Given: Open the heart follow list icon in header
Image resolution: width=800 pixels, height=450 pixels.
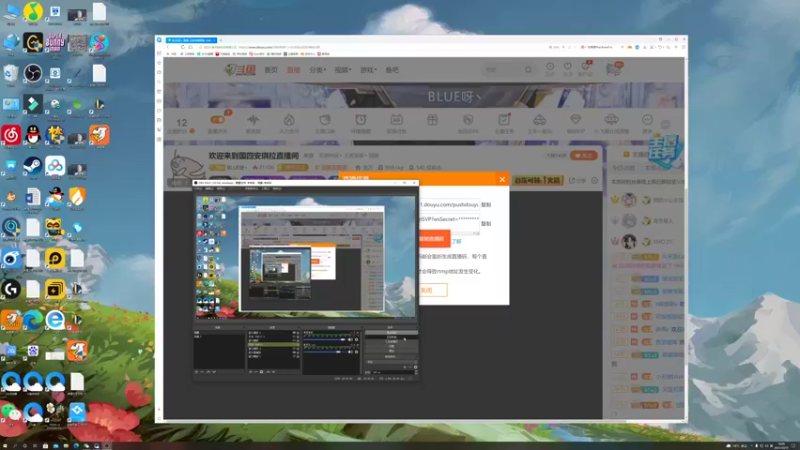Looking at the screenshot, I should click(567, 66).
